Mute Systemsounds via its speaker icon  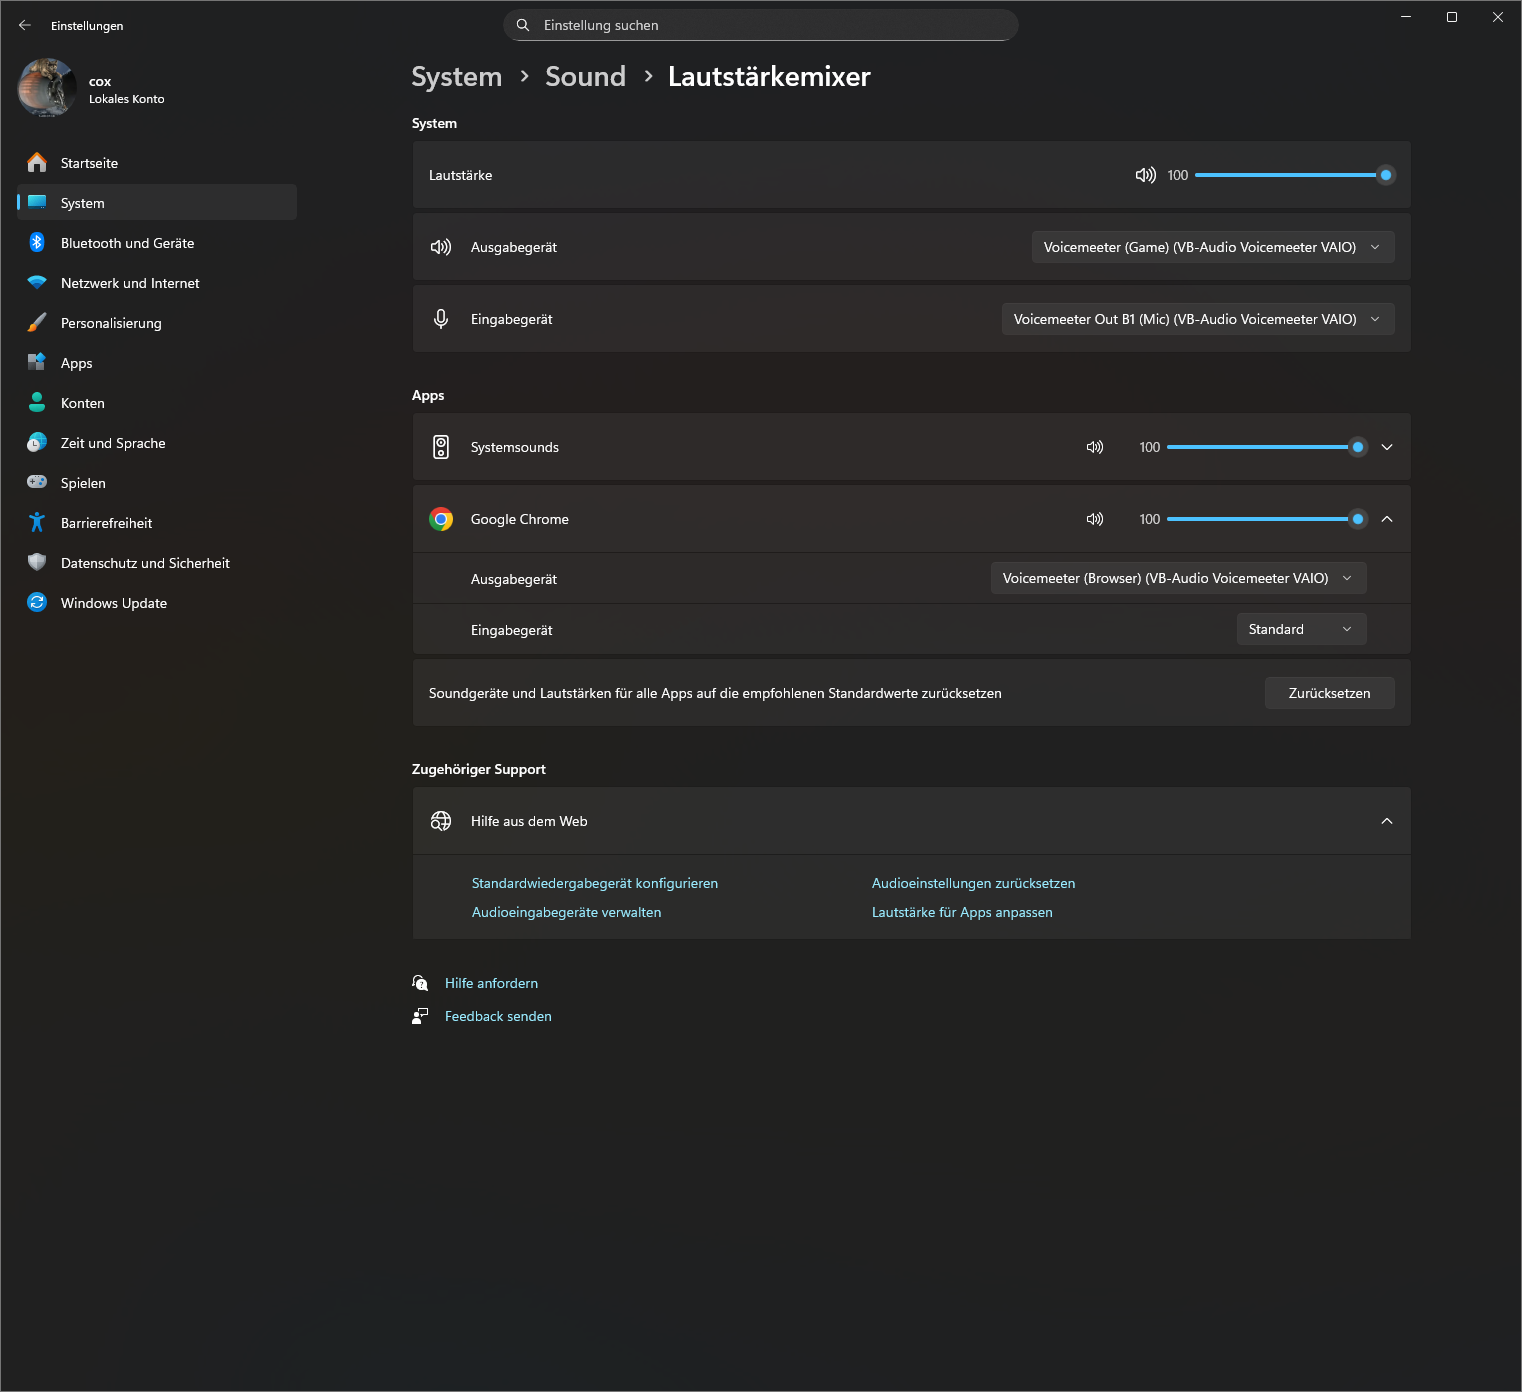coord(1095,447)
